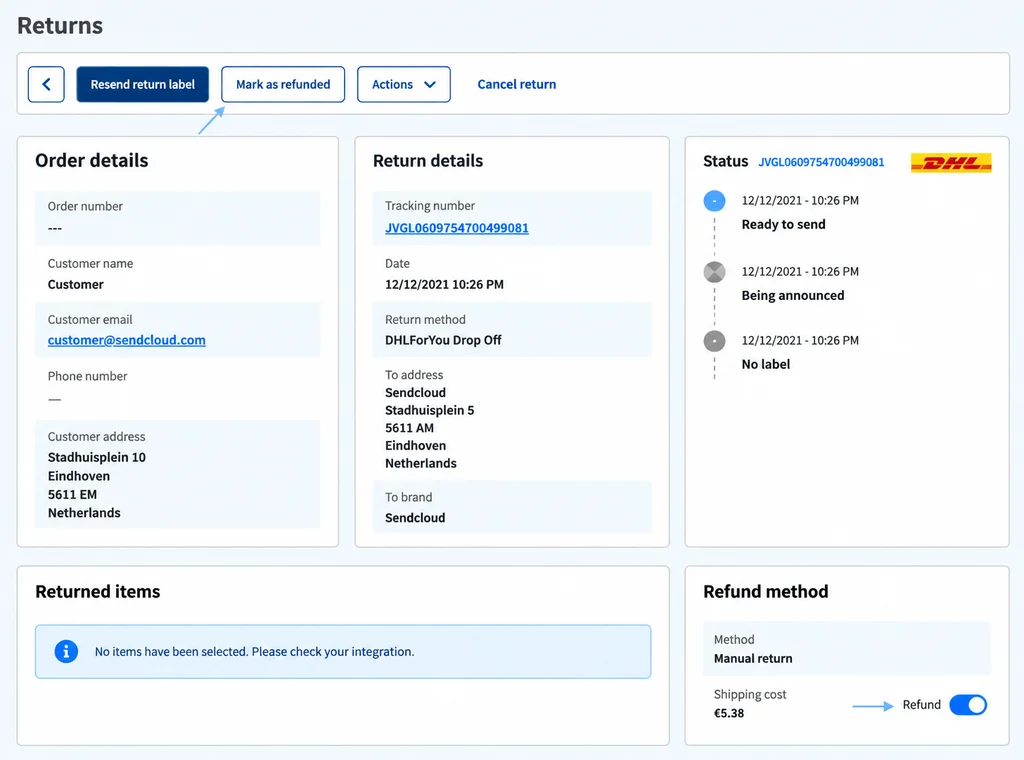
Task: Click the '5611 EM' postal code line
Action: point(72,494)
